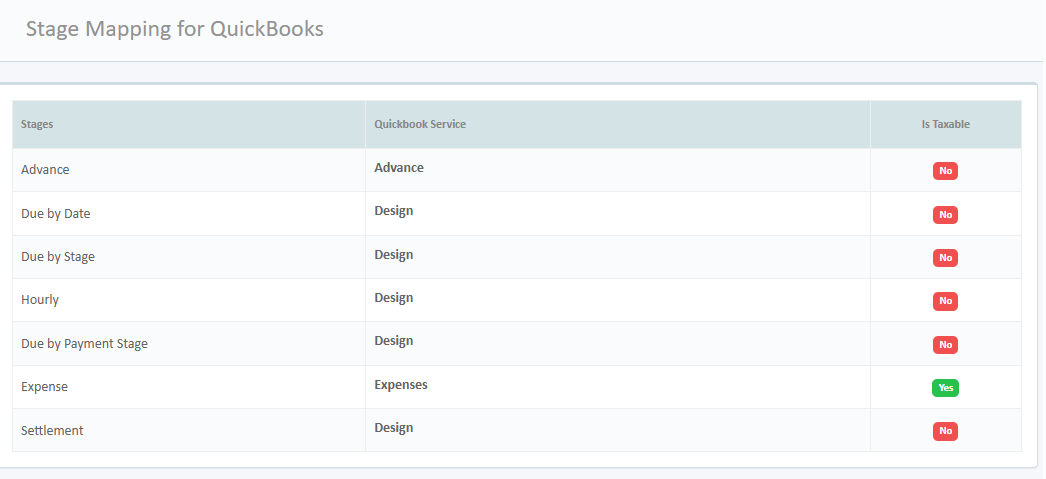
Task: Click the Is Taxable column header
Action: click(945, 125)
